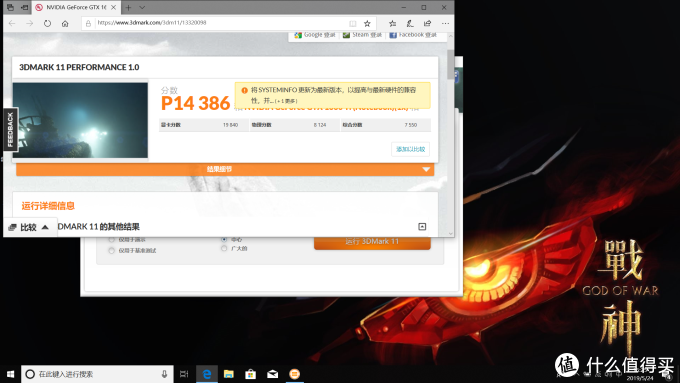
Task: Open File Explorer from taskbar
Action: click(x=229, y=374)
